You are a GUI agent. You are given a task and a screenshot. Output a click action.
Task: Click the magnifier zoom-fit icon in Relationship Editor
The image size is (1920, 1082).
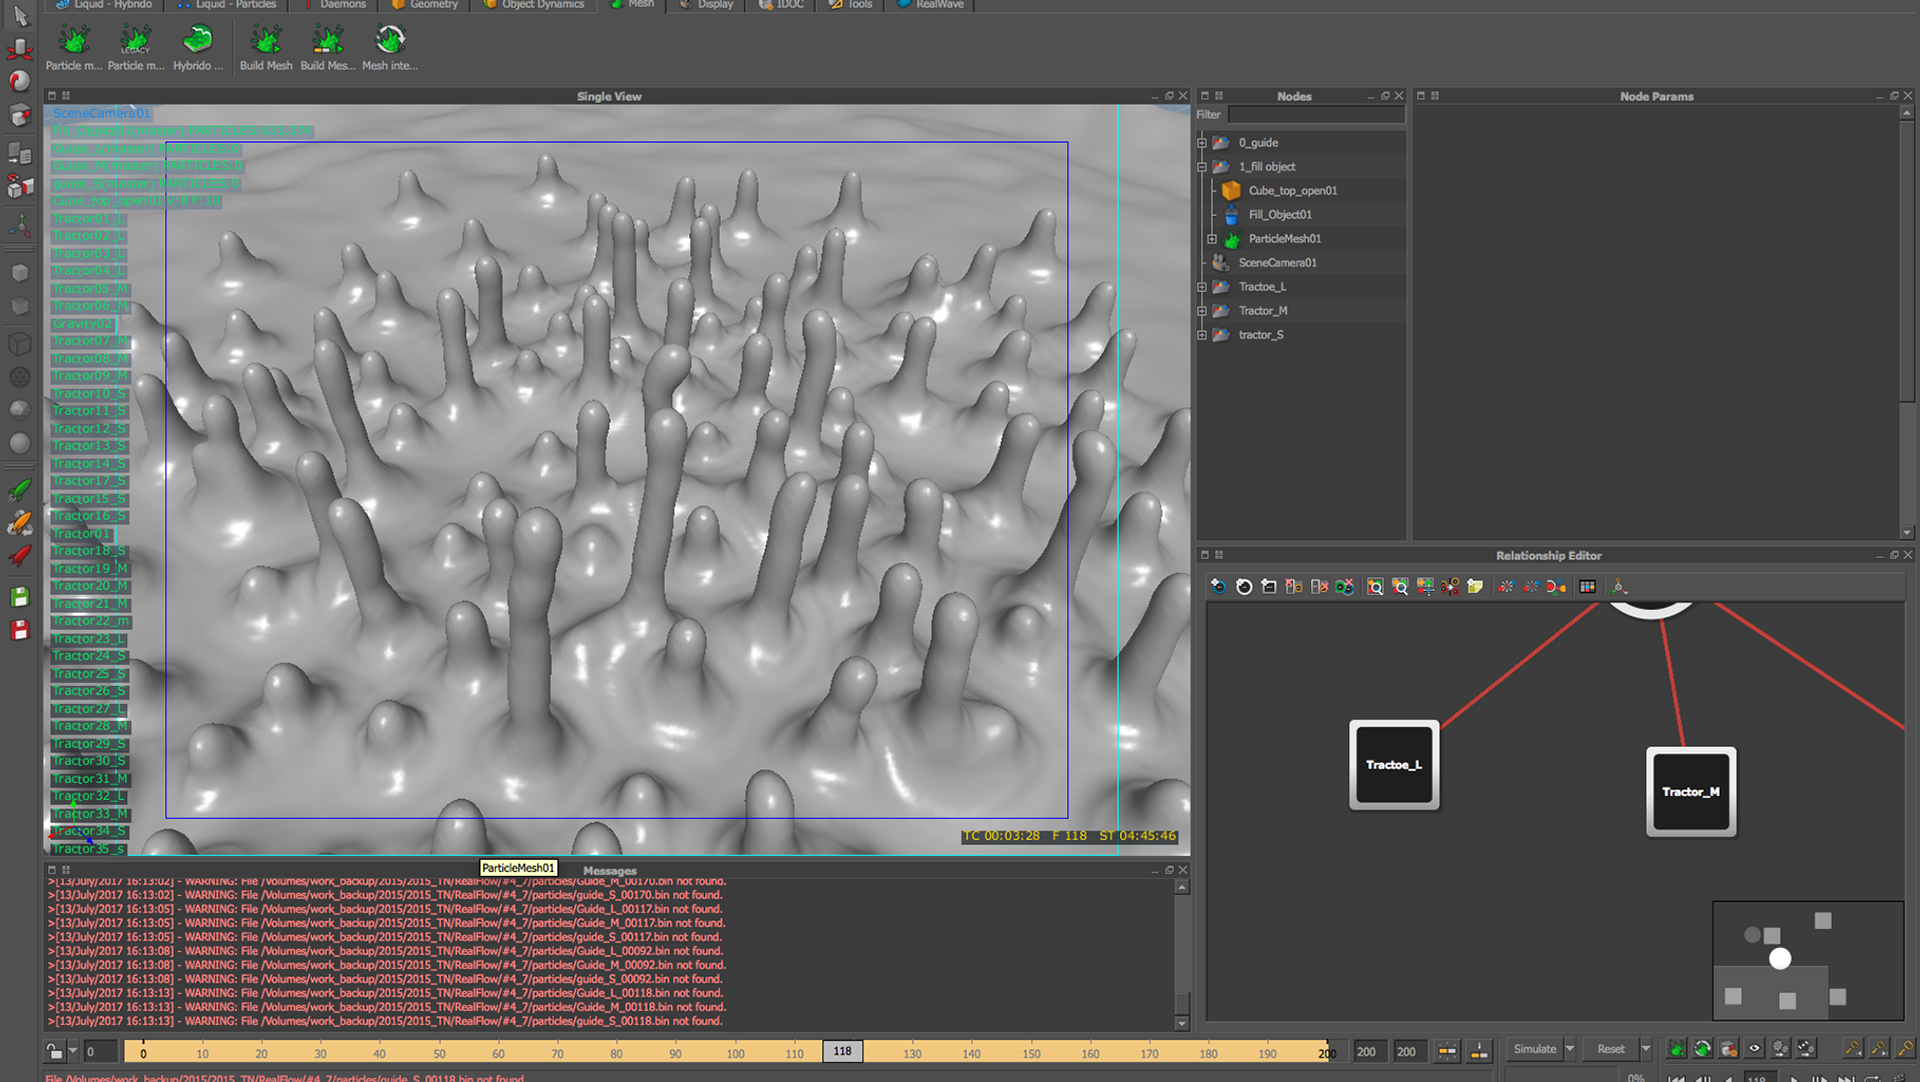pos(1375,587)
